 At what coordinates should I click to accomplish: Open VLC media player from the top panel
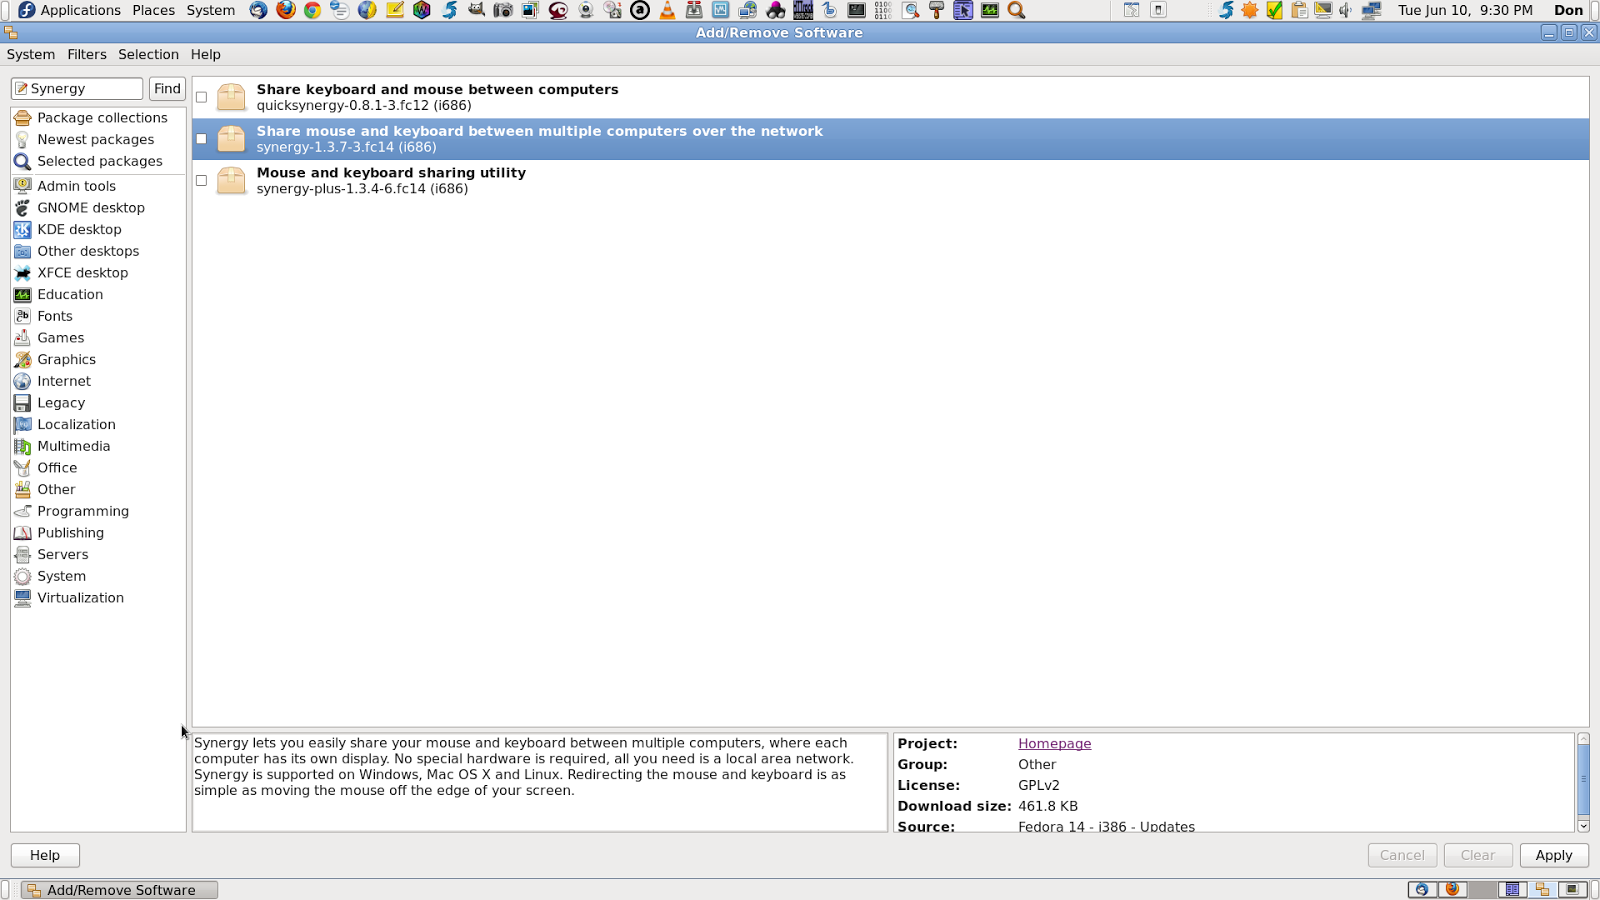(667, 10)
